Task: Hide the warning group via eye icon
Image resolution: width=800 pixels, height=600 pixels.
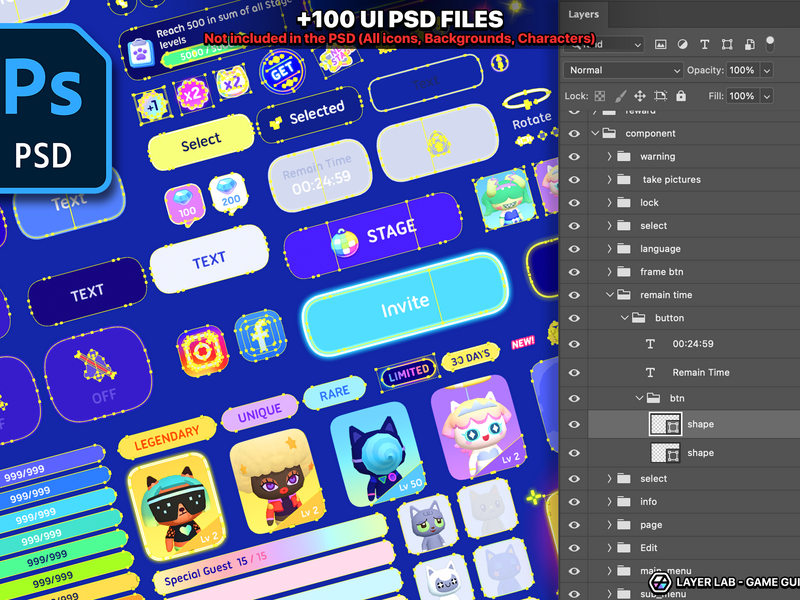Action: click(574, 157)
